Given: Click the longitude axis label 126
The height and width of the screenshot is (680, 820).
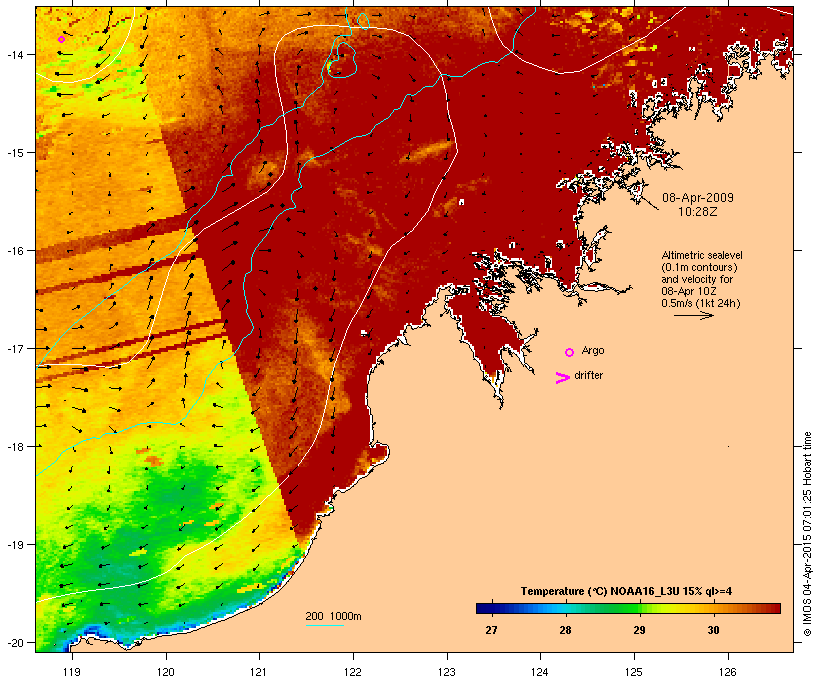Looking at the screenshot, I should point(727,672).
